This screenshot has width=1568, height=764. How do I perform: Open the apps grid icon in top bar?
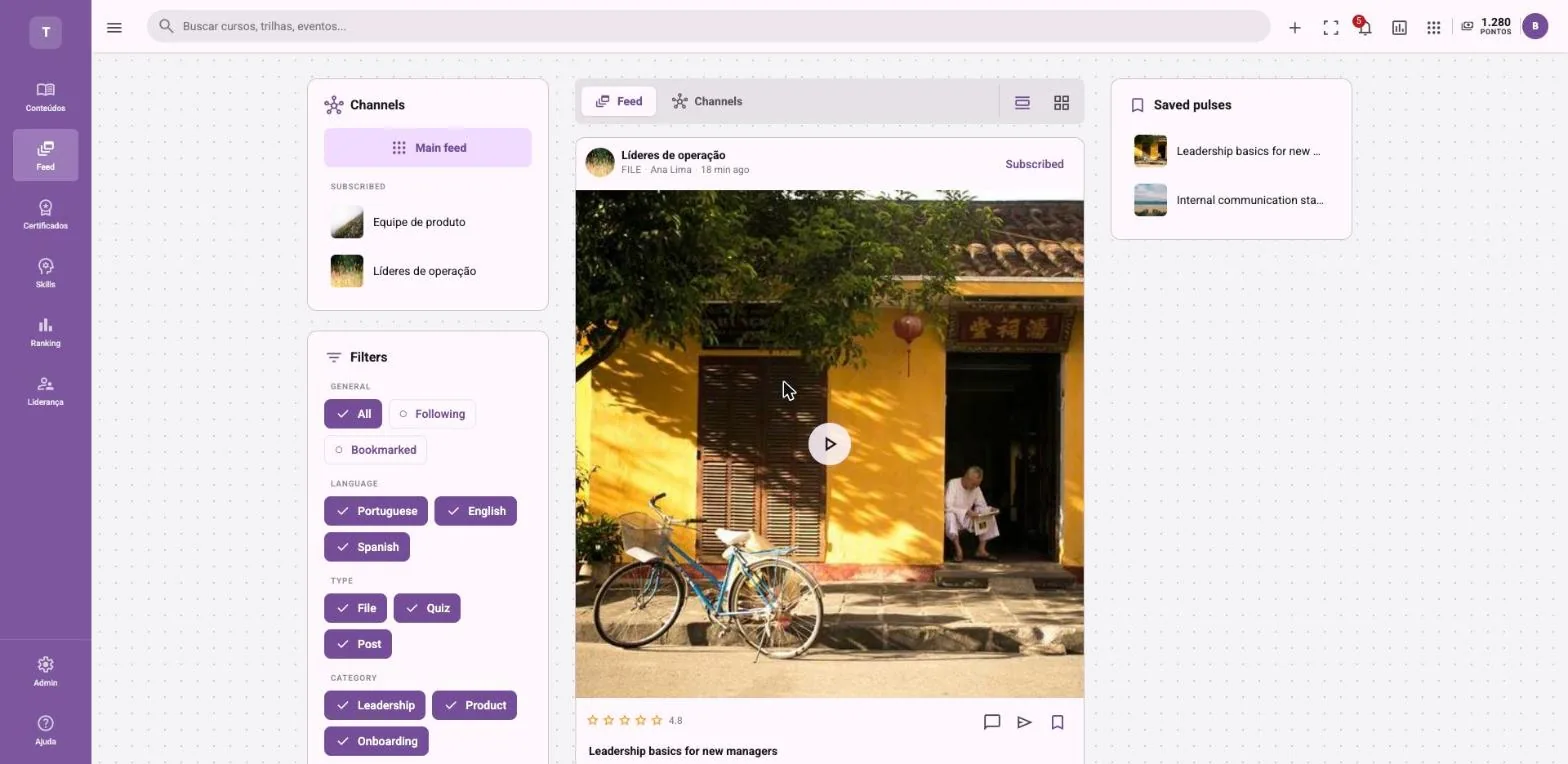point(1434,28)
